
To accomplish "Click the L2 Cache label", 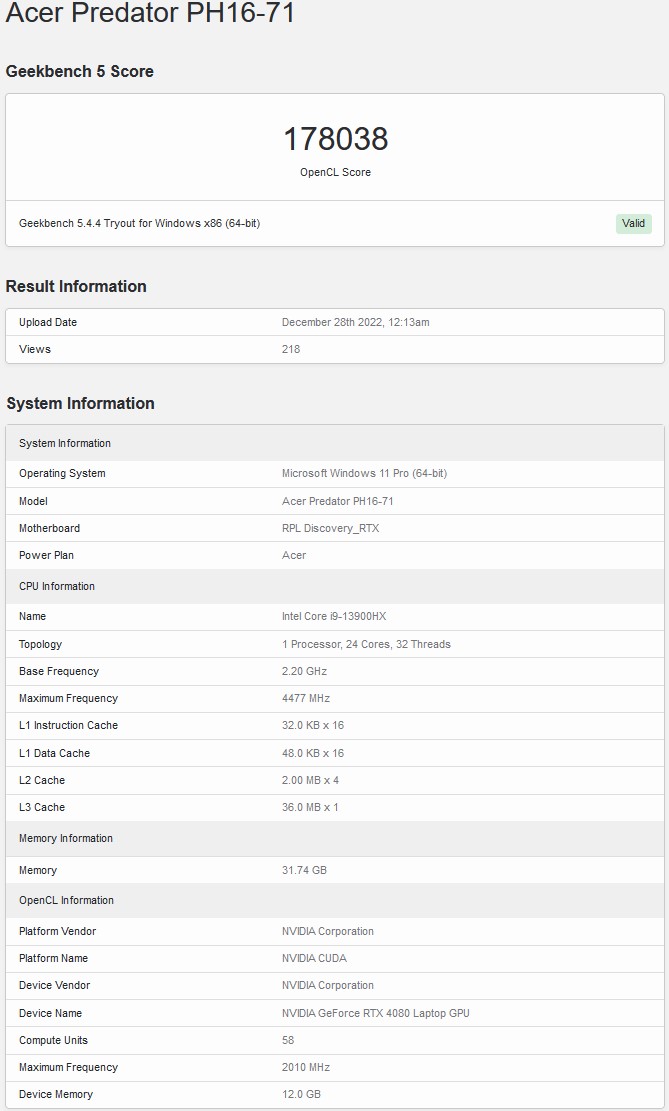I will [42, 780].
